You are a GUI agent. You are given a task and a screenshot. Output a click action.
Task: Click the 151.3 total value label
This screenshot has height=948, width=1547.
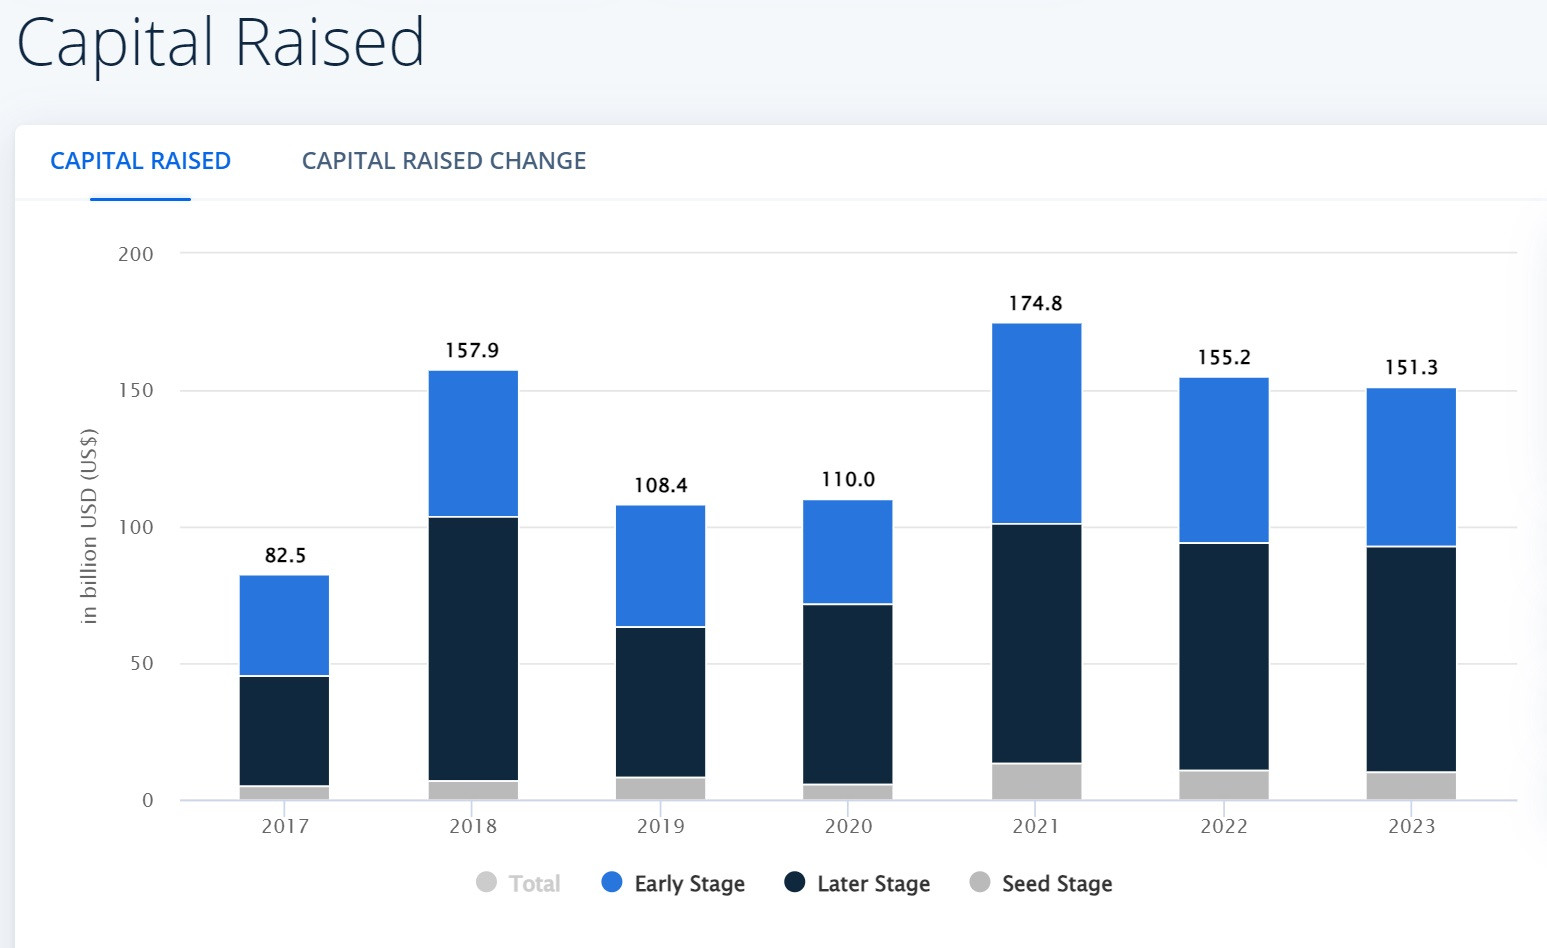pyautogui.click(x=1411, y=367)
